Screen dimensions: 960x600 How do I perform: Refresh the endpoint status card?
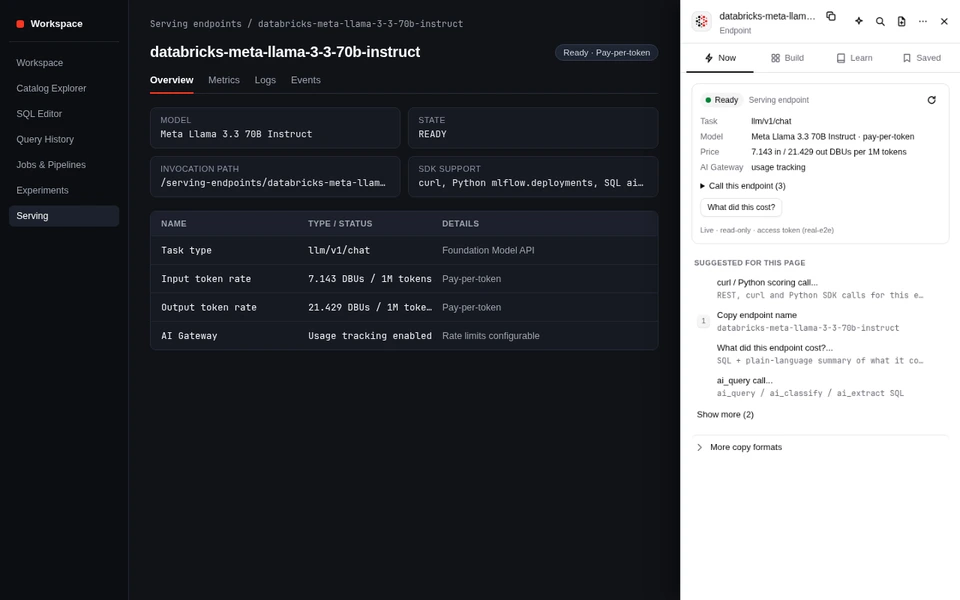(931, 100)
